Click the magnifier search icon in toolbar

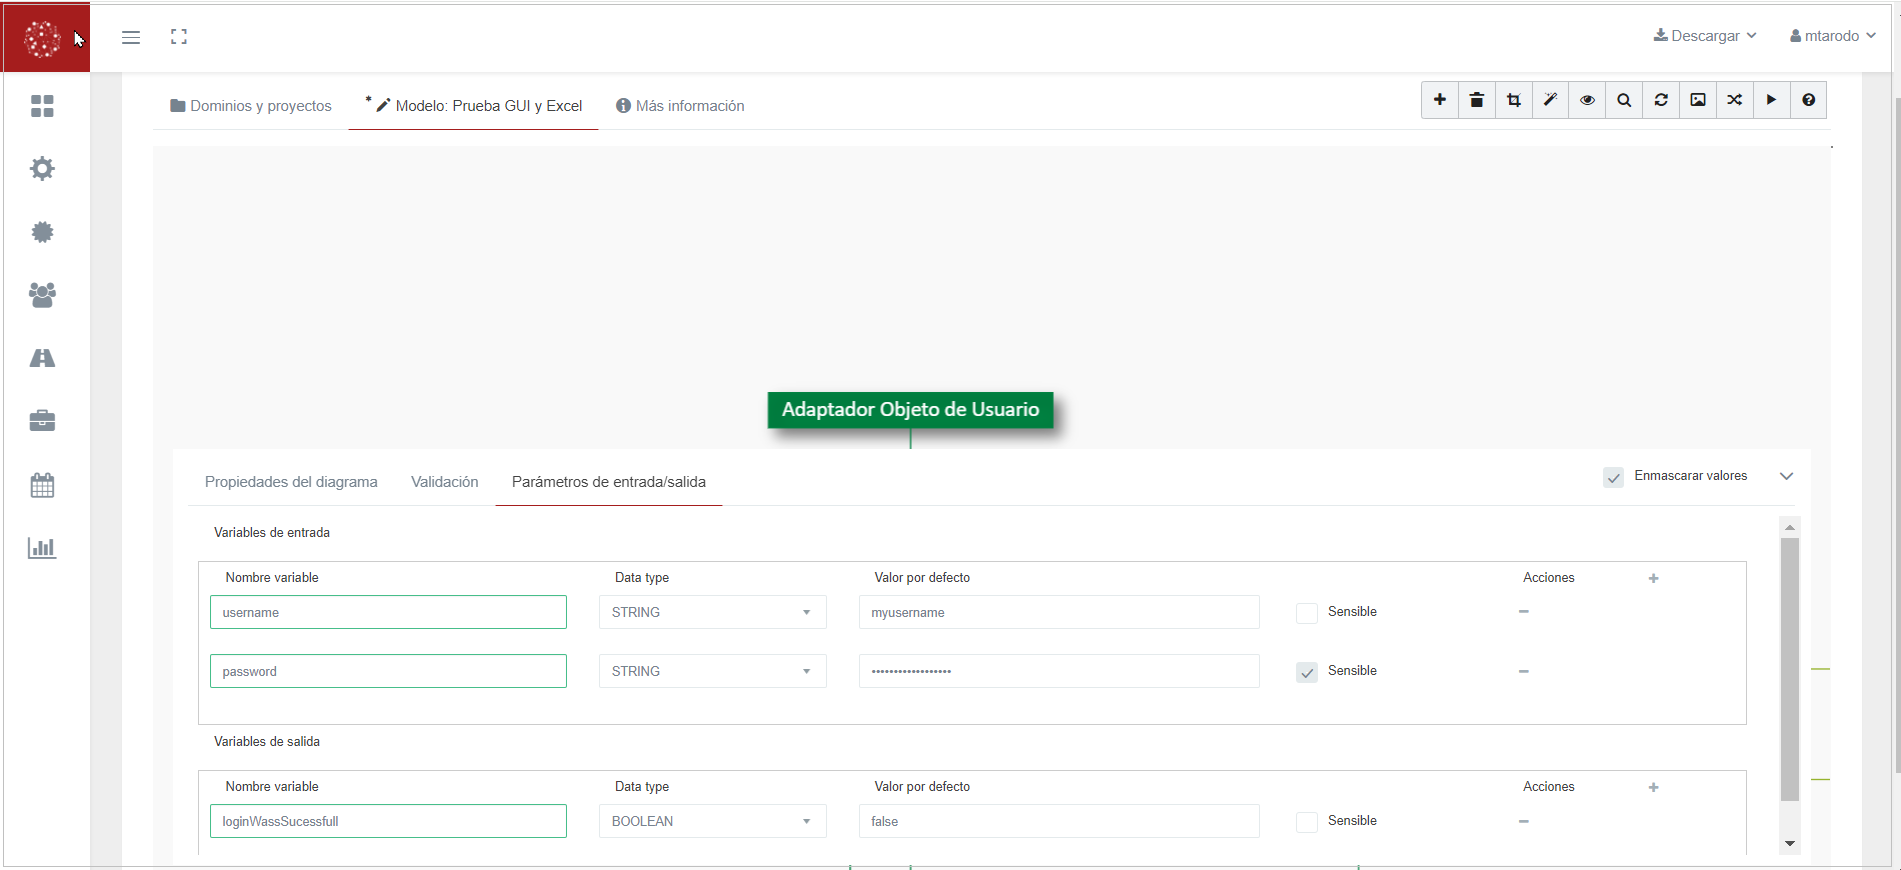click(x=1624, y=100)
